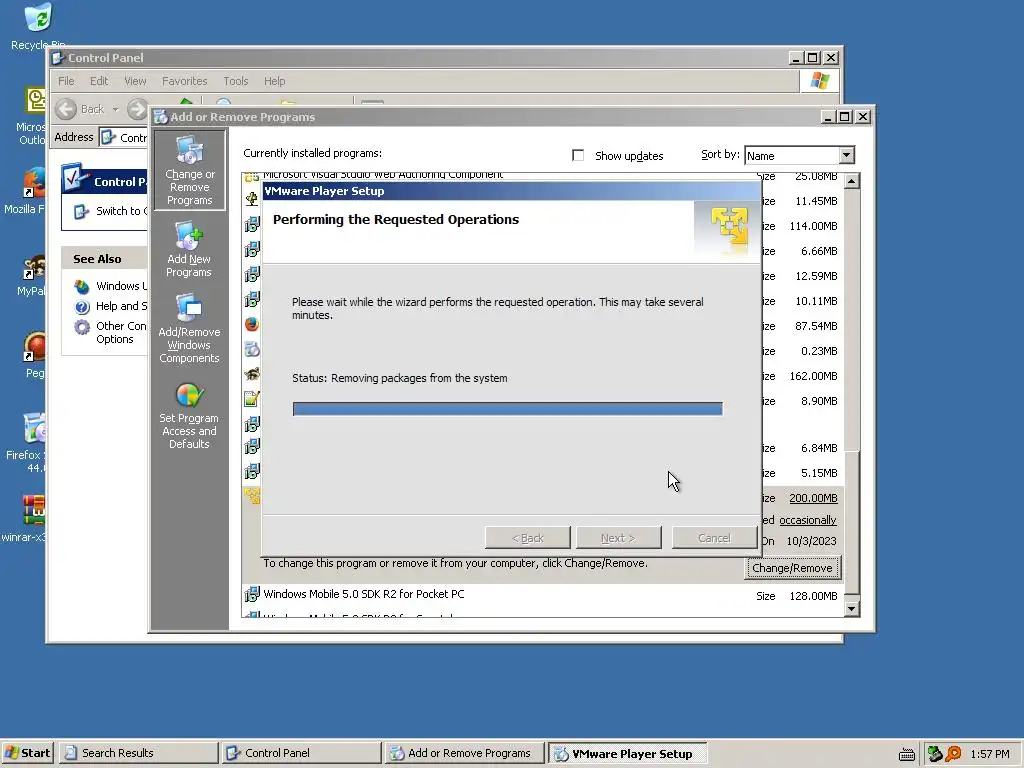Switch to Control Panel taskbar item
Screen dimensions: 1024x768
[x=301, y=753]
